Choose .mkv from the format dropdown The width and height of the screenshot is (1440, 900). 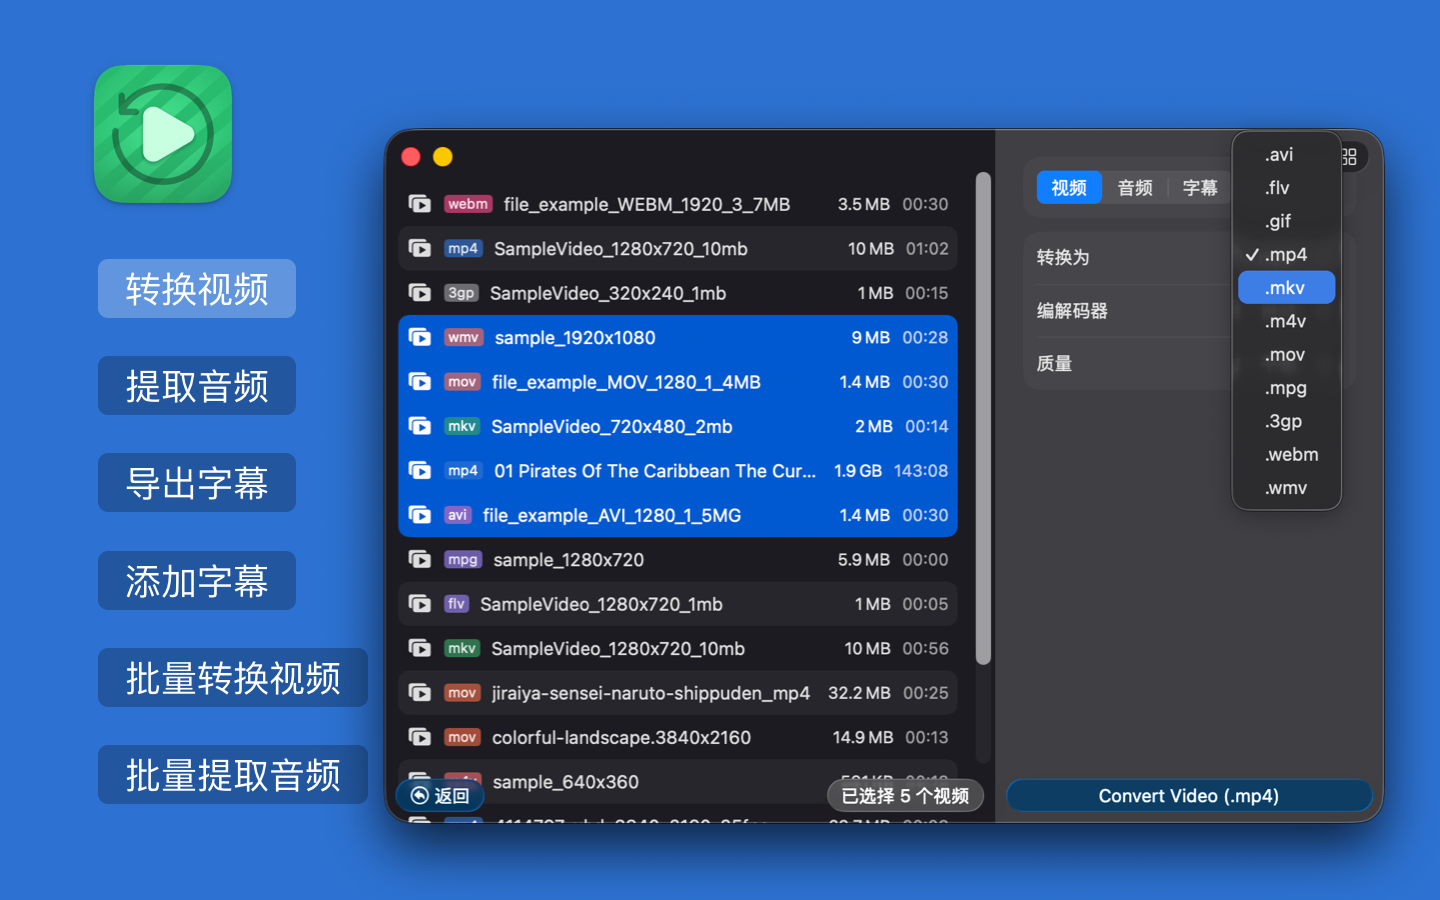click(x=1285, y=288)
